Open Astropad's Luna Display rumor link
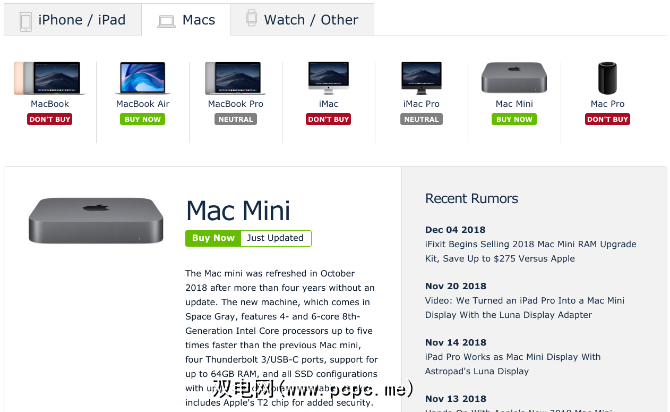670x412 pixels. coord(512,364)
